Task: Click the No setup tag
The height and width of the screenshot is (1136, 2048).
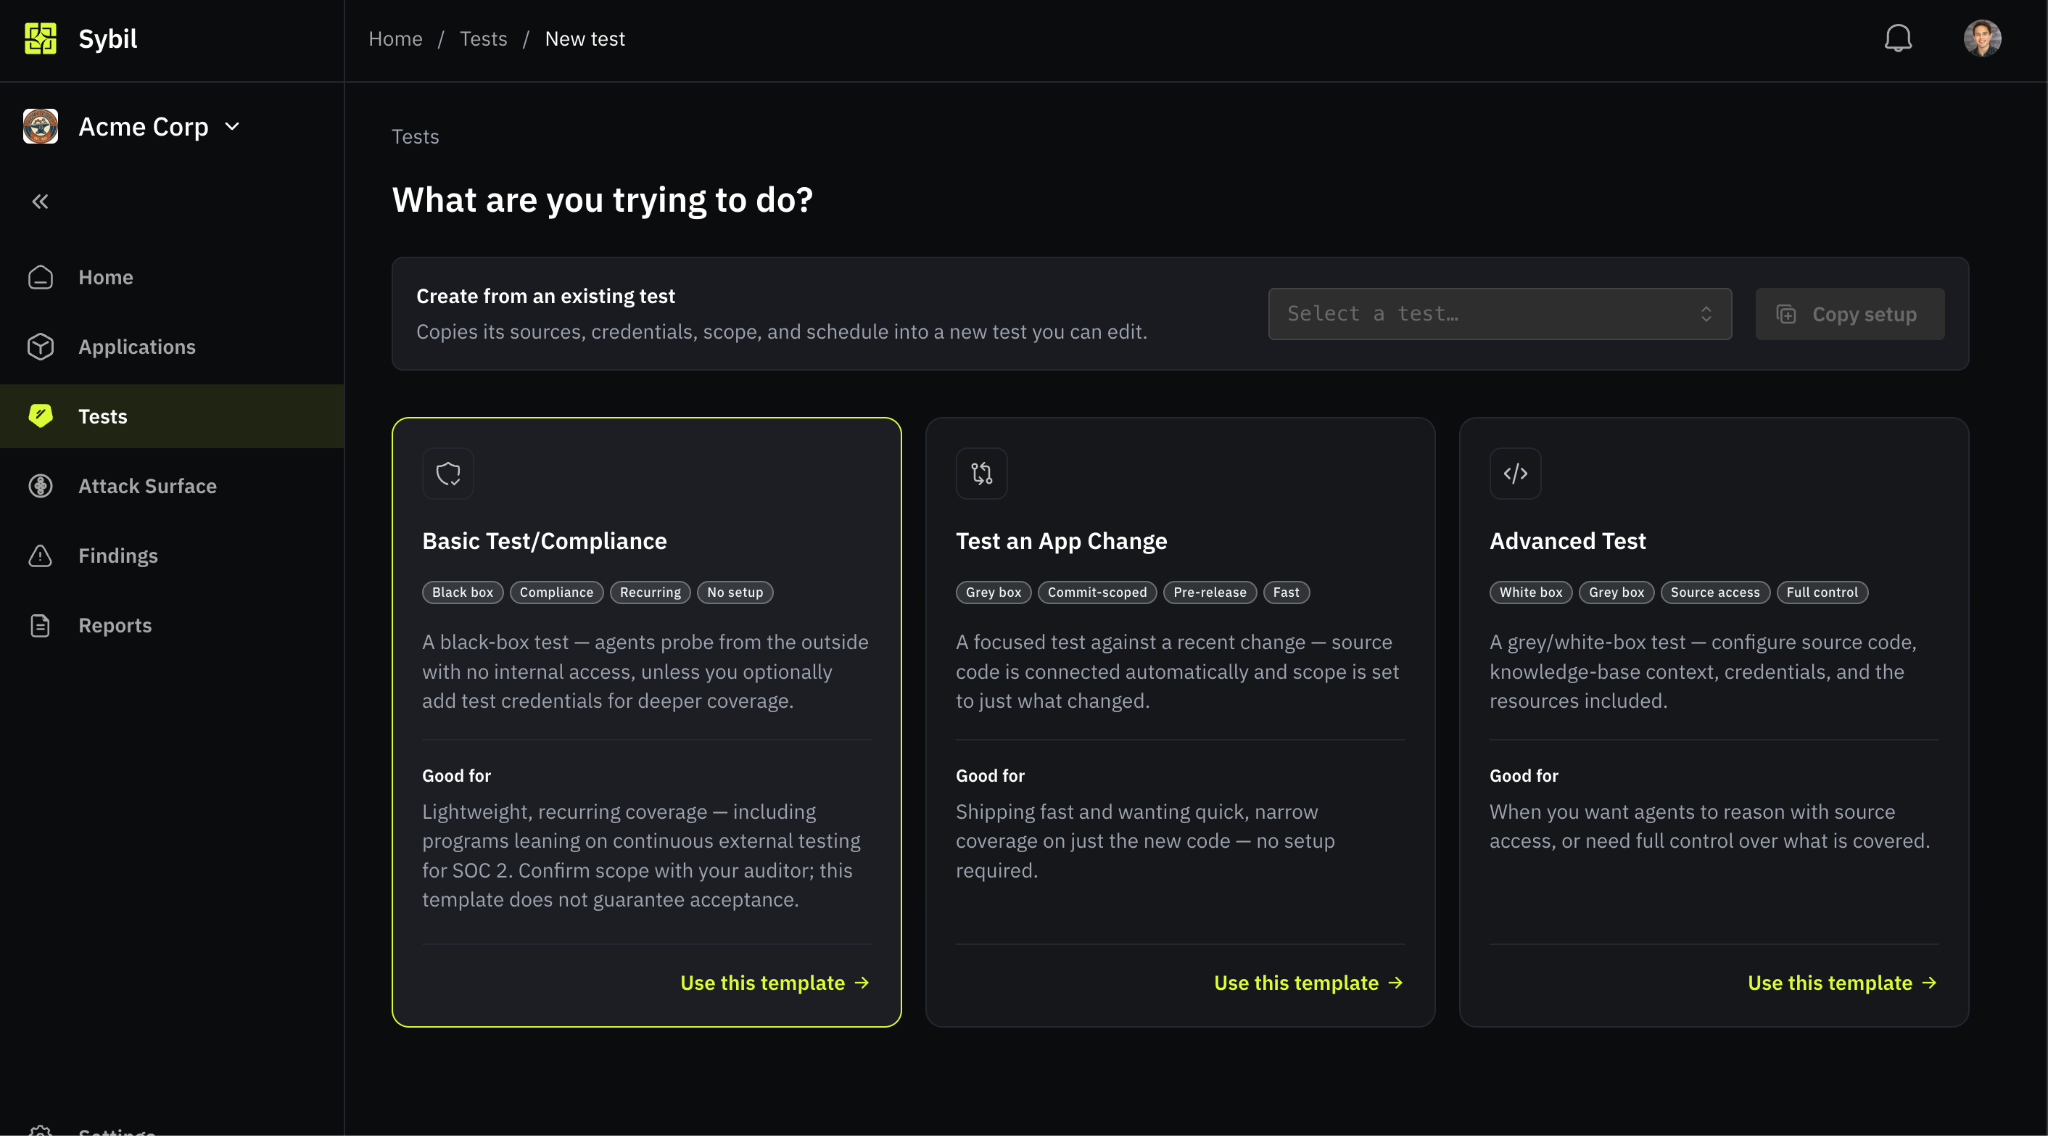Action: coord(735,592)
